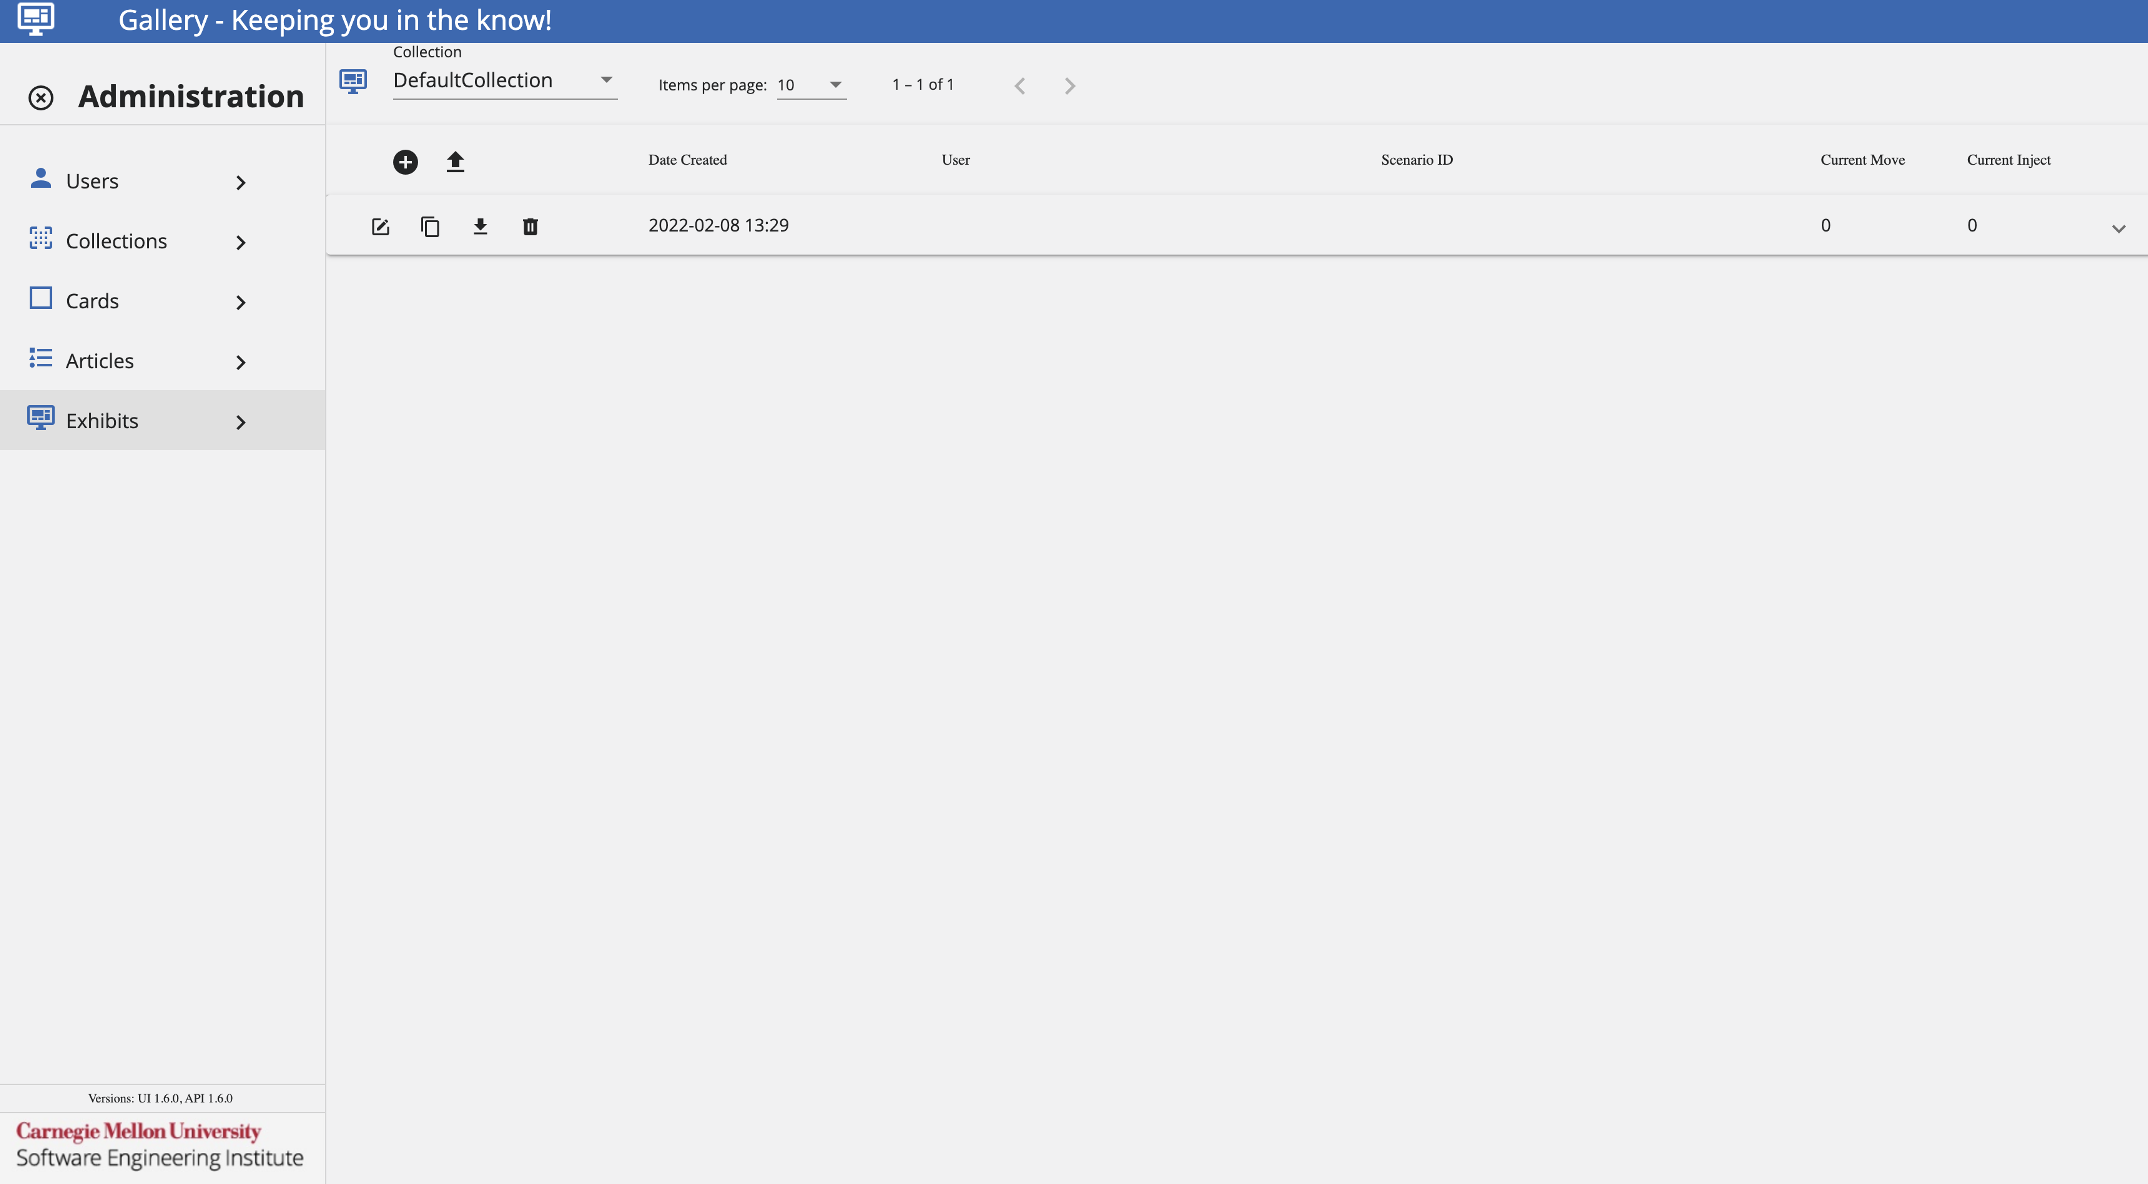Delete the exhibit with the trash icon
The image size is (2148, 1184).
(x=530, y=227)
